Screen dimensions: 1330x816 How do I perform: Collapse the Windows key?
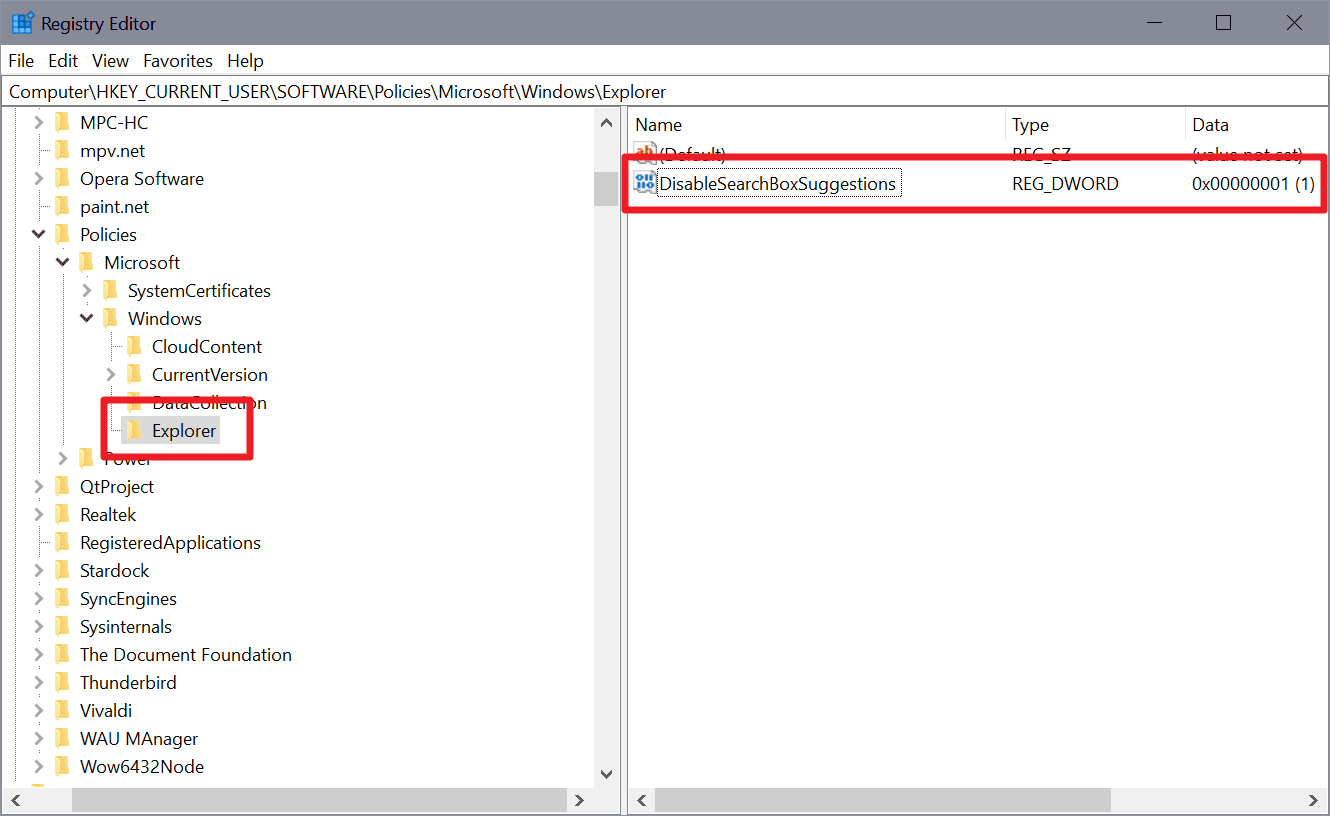(87, 319)
